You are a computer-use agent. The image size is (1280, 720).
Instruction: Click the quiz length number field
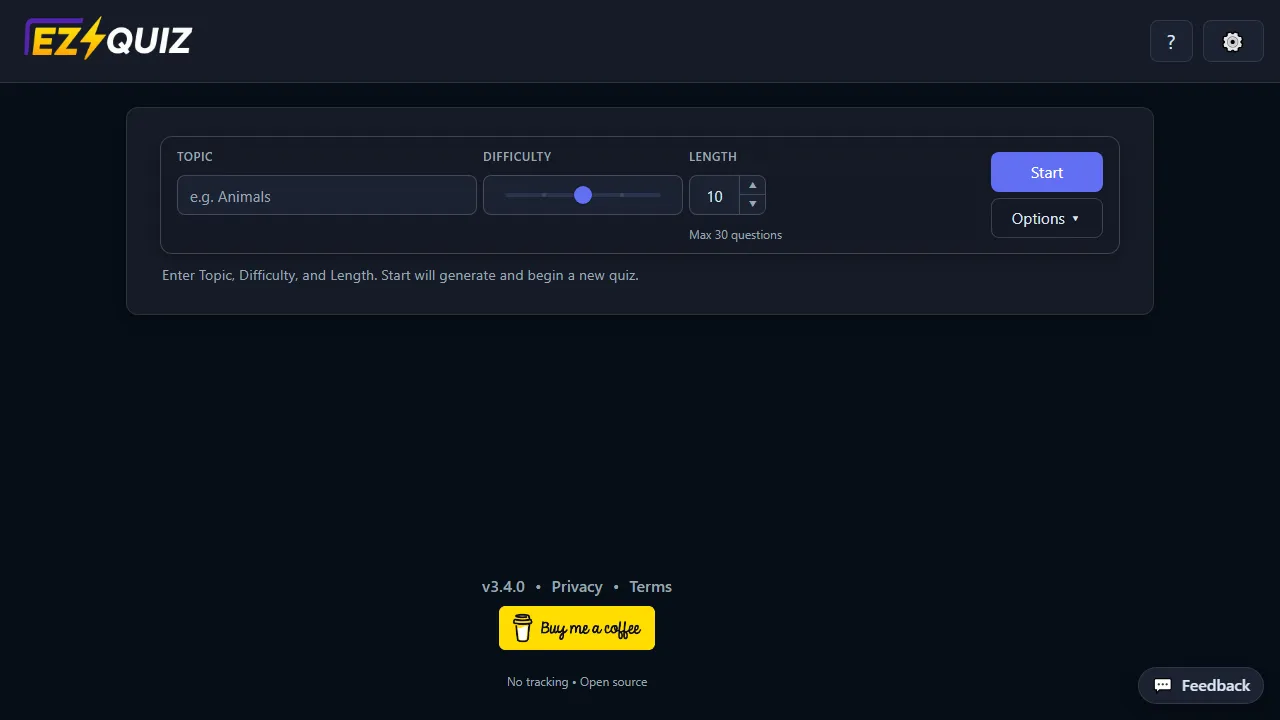[x=714, y=196]
